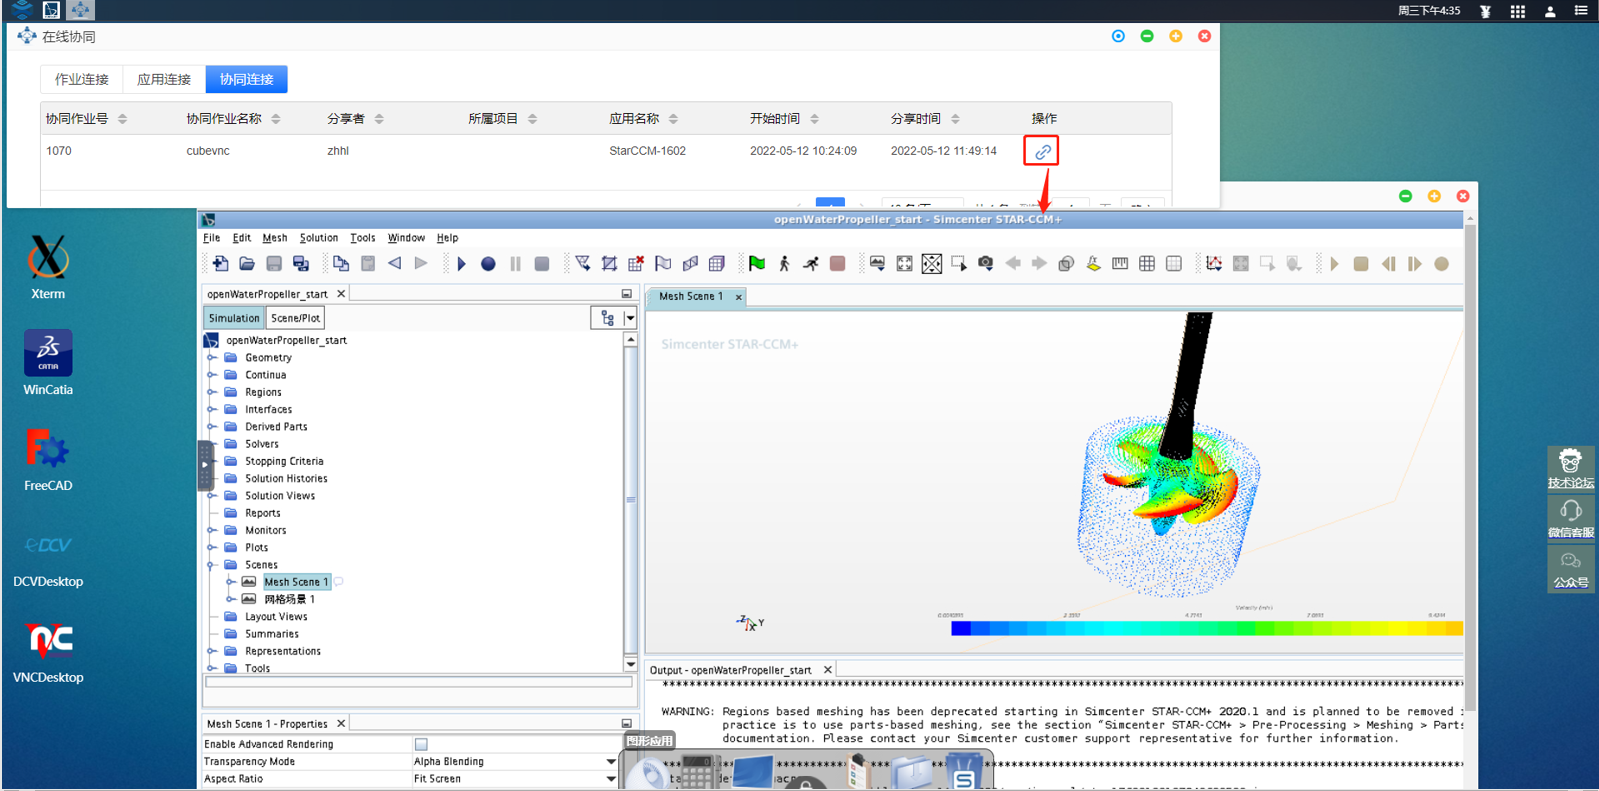Open the 技术论坛 sidebar icon
Viewport: 1599px width, 791px height.
[x=1570, y=468]
